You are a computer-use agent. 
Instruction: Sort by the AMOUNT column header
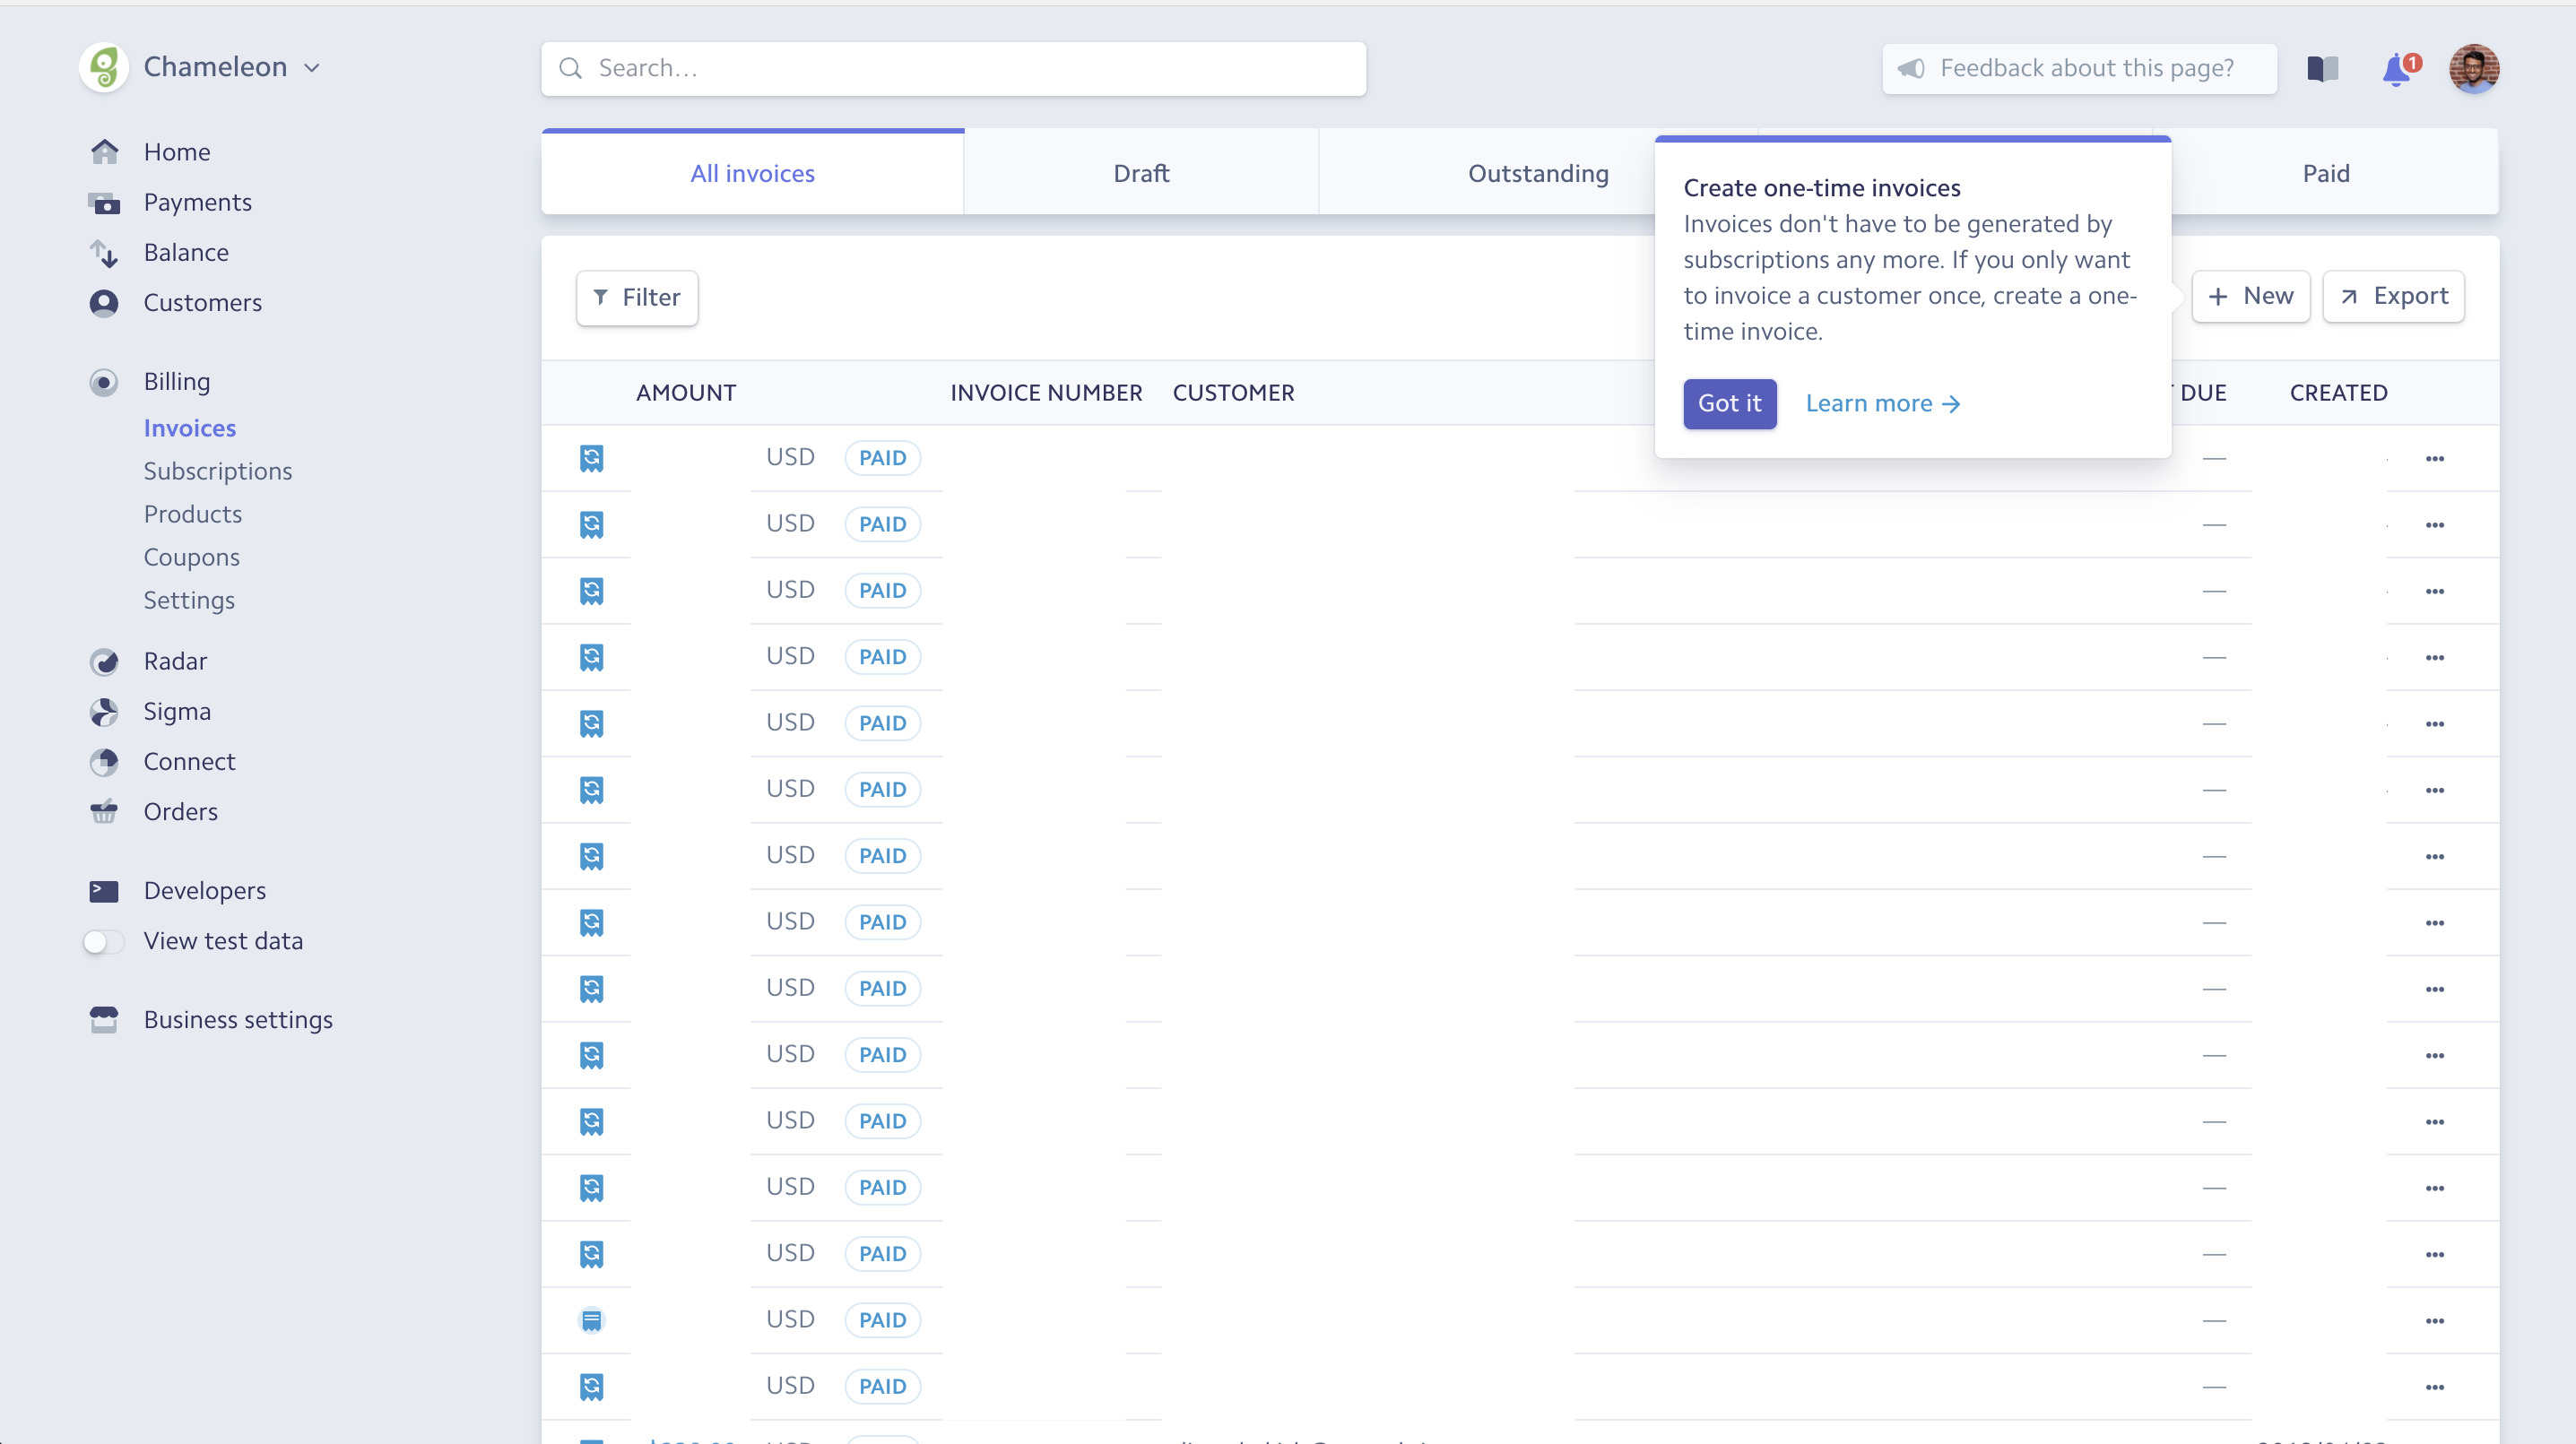point(686,393)
